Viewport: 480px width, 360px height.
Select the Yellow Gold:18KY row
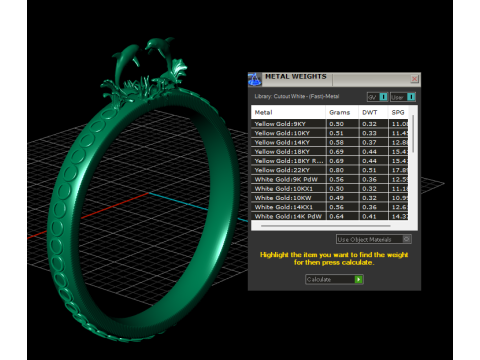tap(329, 152)
